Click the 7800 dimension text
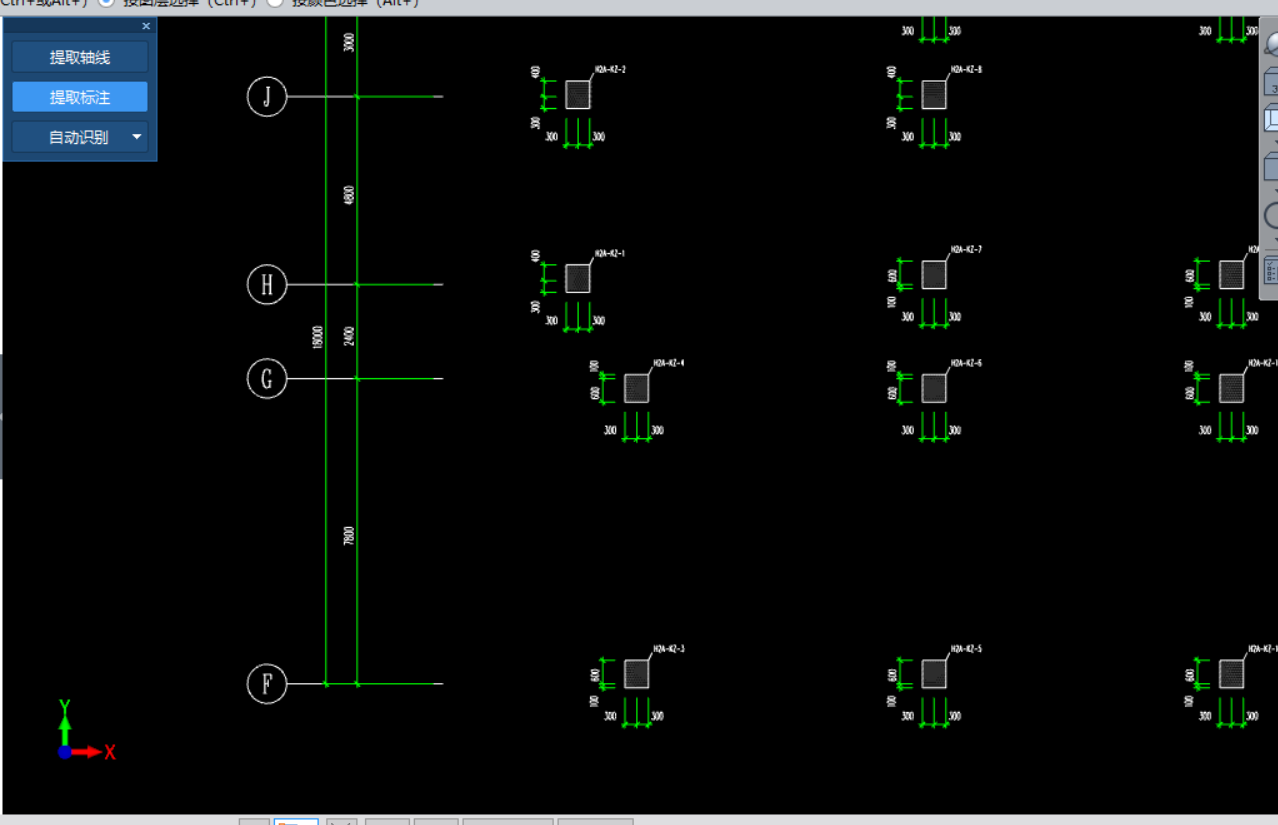 pos(349,535)
